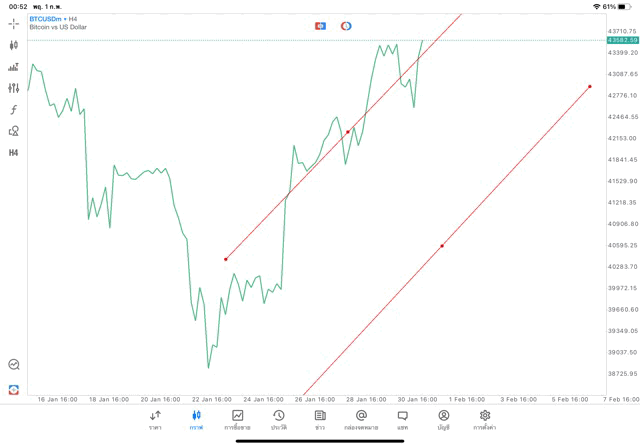Screen dimensions: 640x447
Task: Click the current price label 43582.59
Action: (622, 40)
